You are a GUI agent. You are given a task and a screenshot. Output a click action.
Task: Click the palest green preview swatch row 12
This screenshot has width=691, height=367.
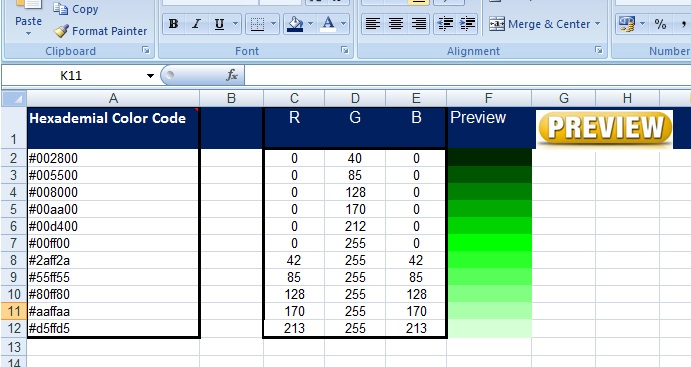click(x=489, y=328)
